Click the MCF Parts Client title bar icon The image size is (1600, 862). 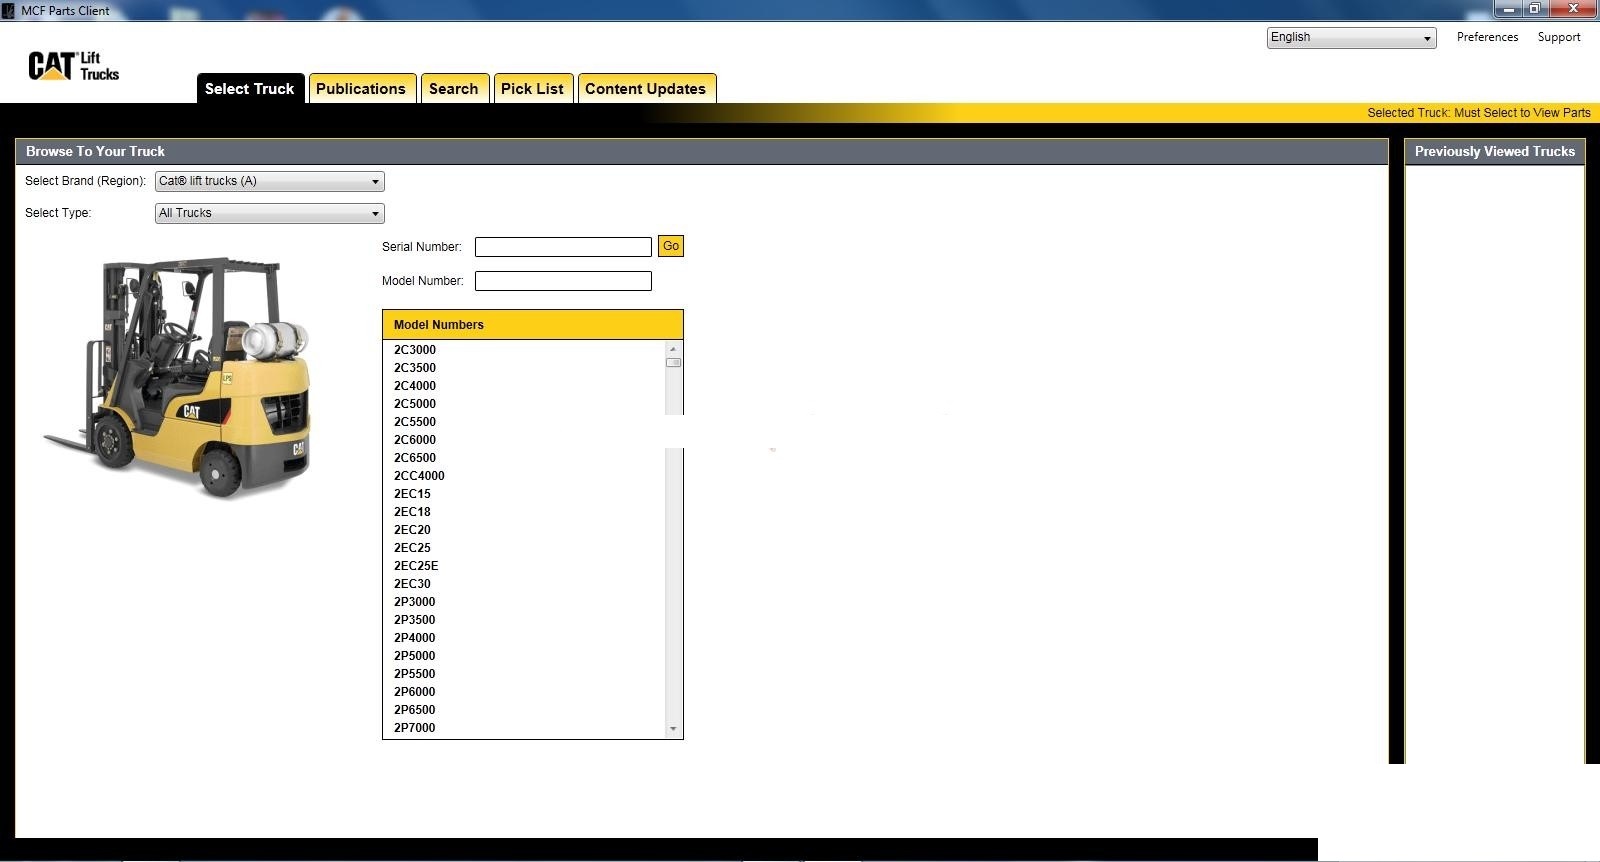pos(9,10)
